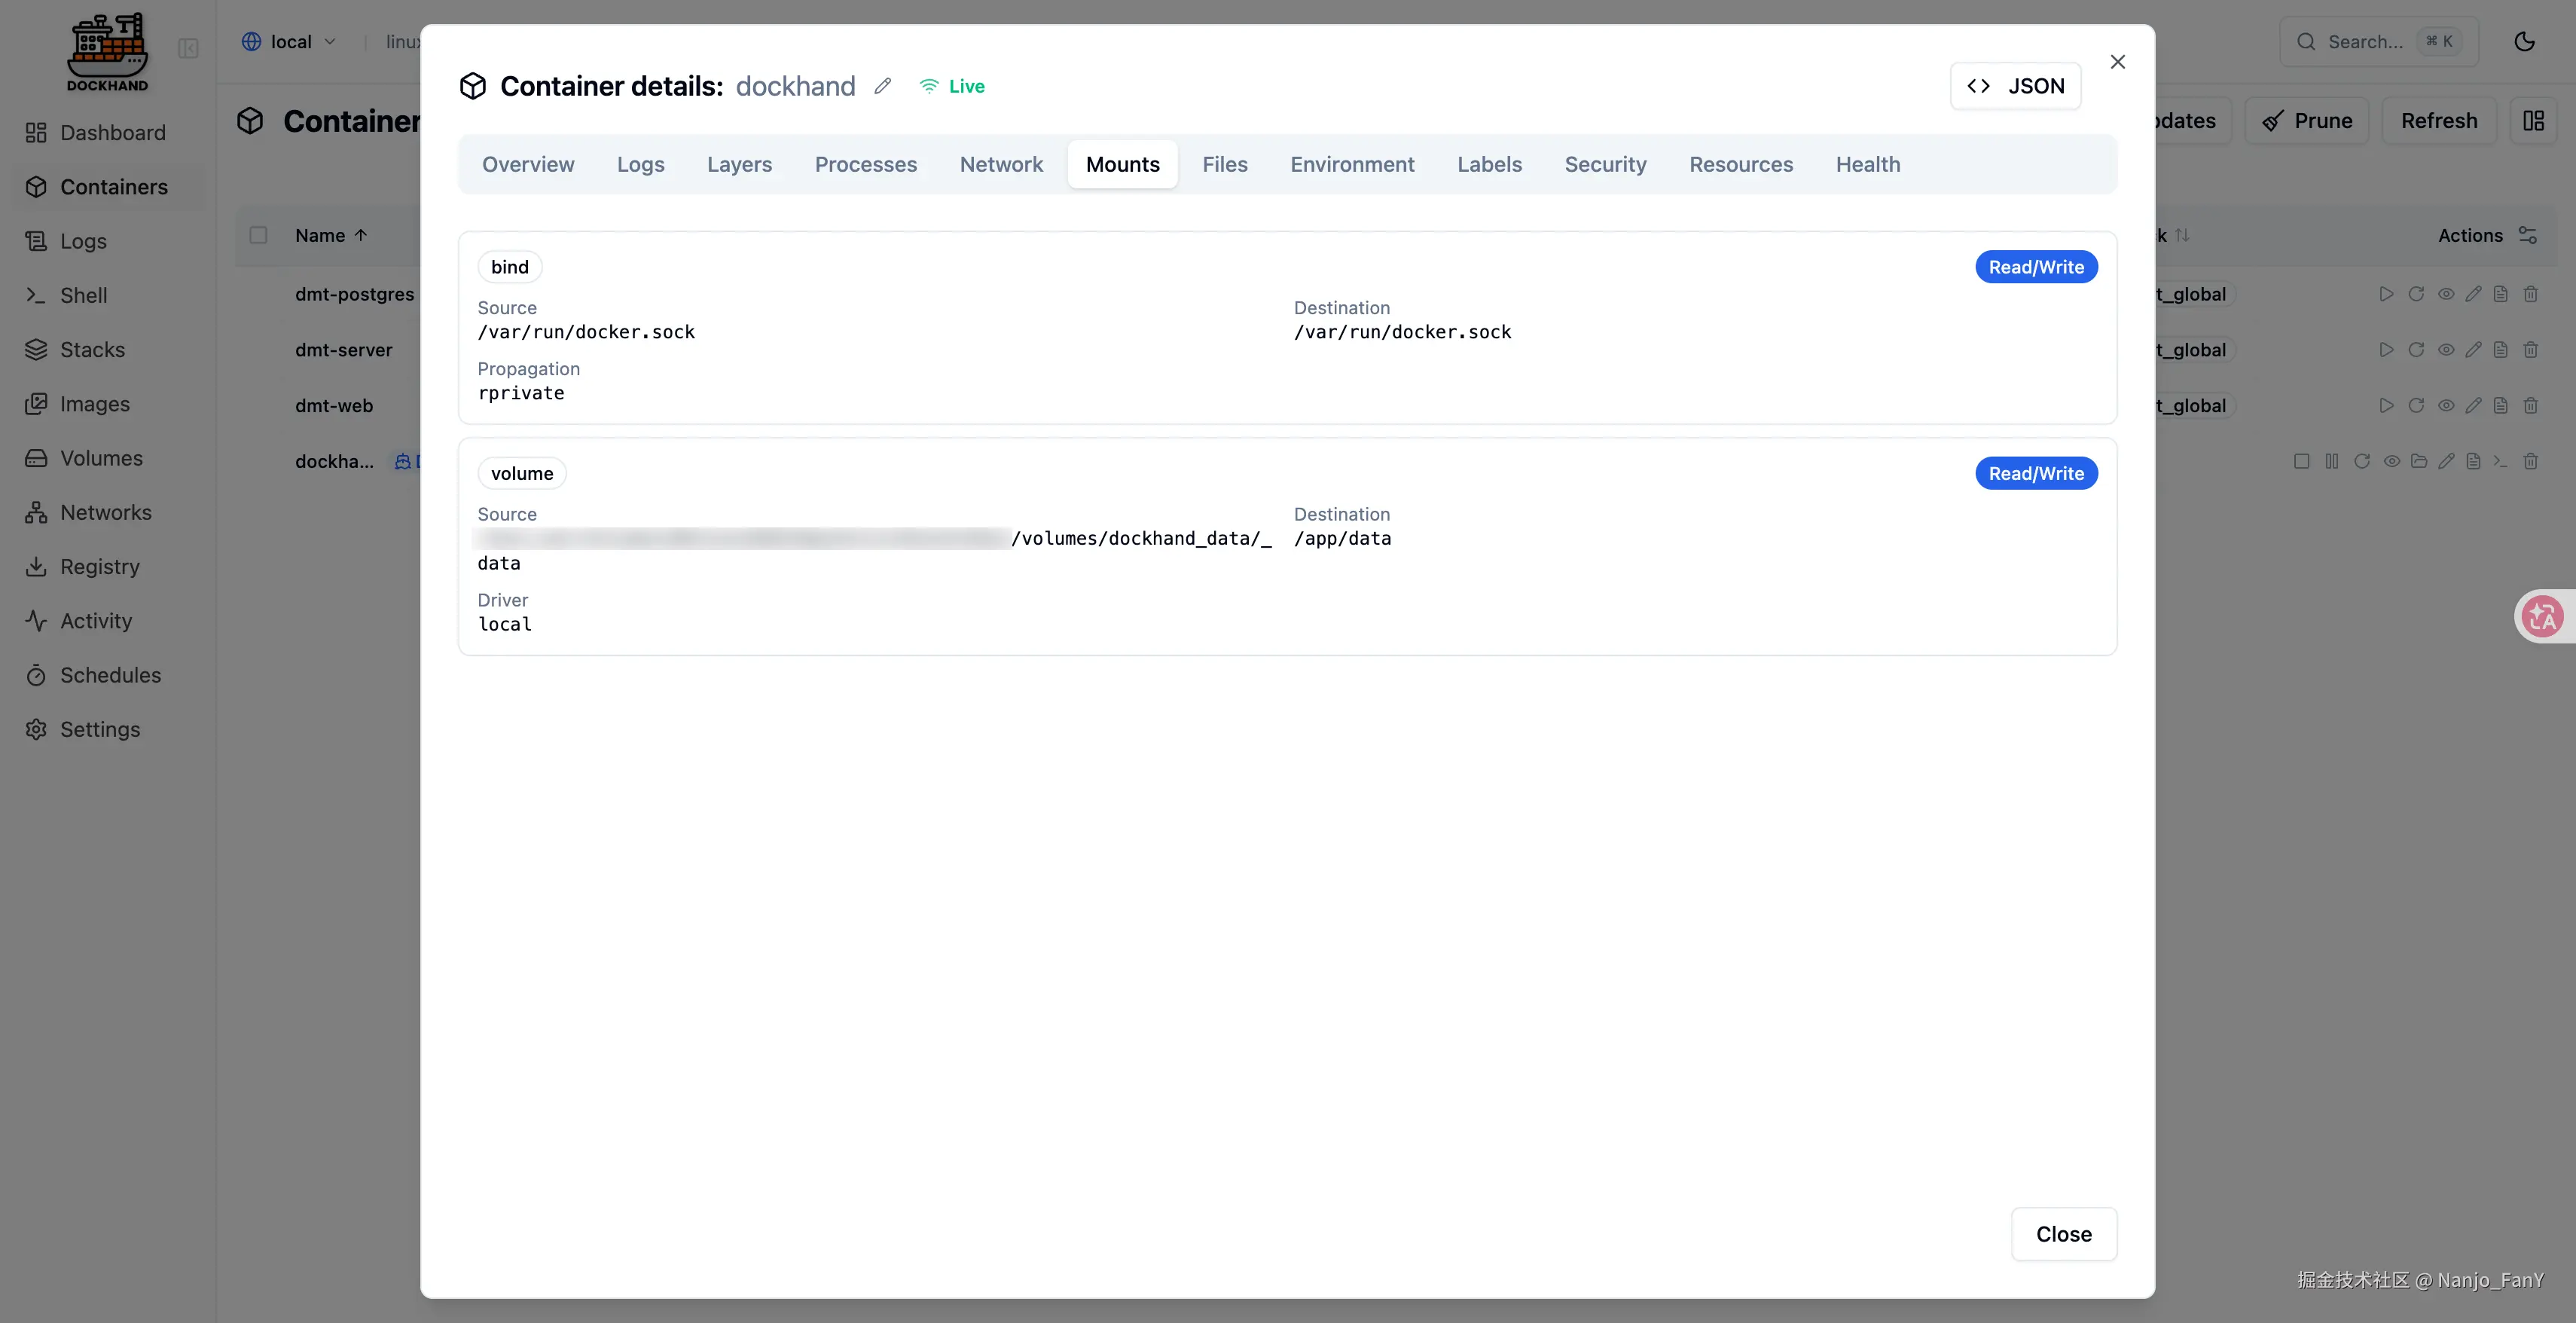Close the container details dialog with X
2576x1323 pixels.
coord(2117,62)
